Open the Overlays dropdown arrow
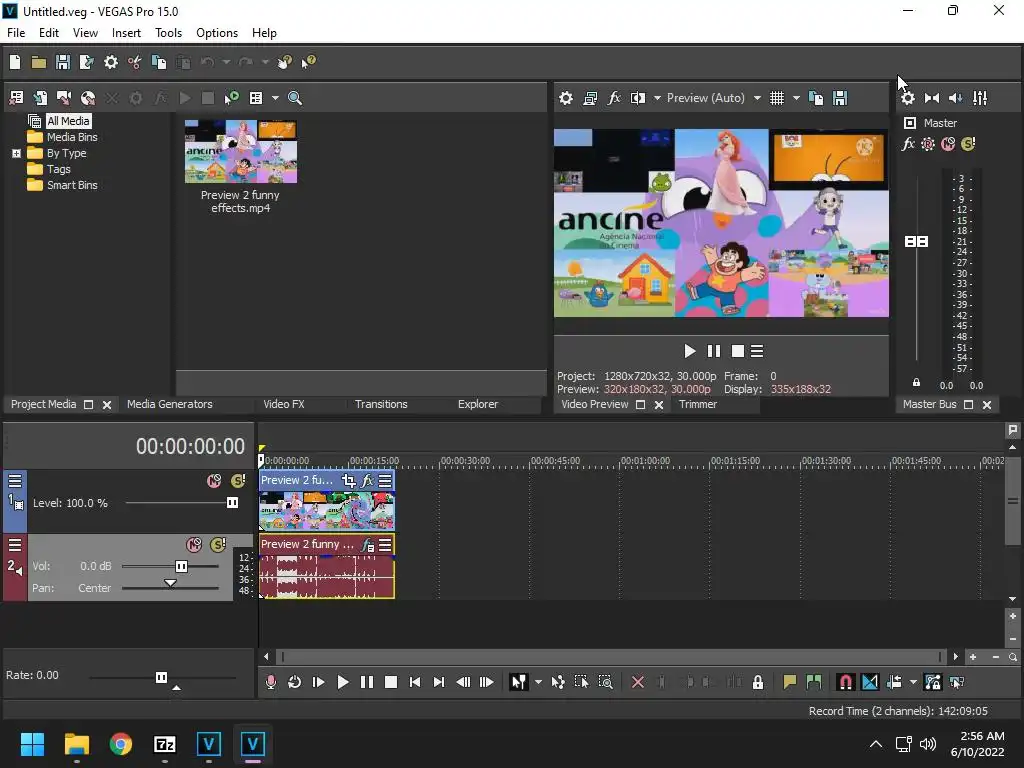The width and height of the screenshot is (1024, 768). tap(796, 98)
